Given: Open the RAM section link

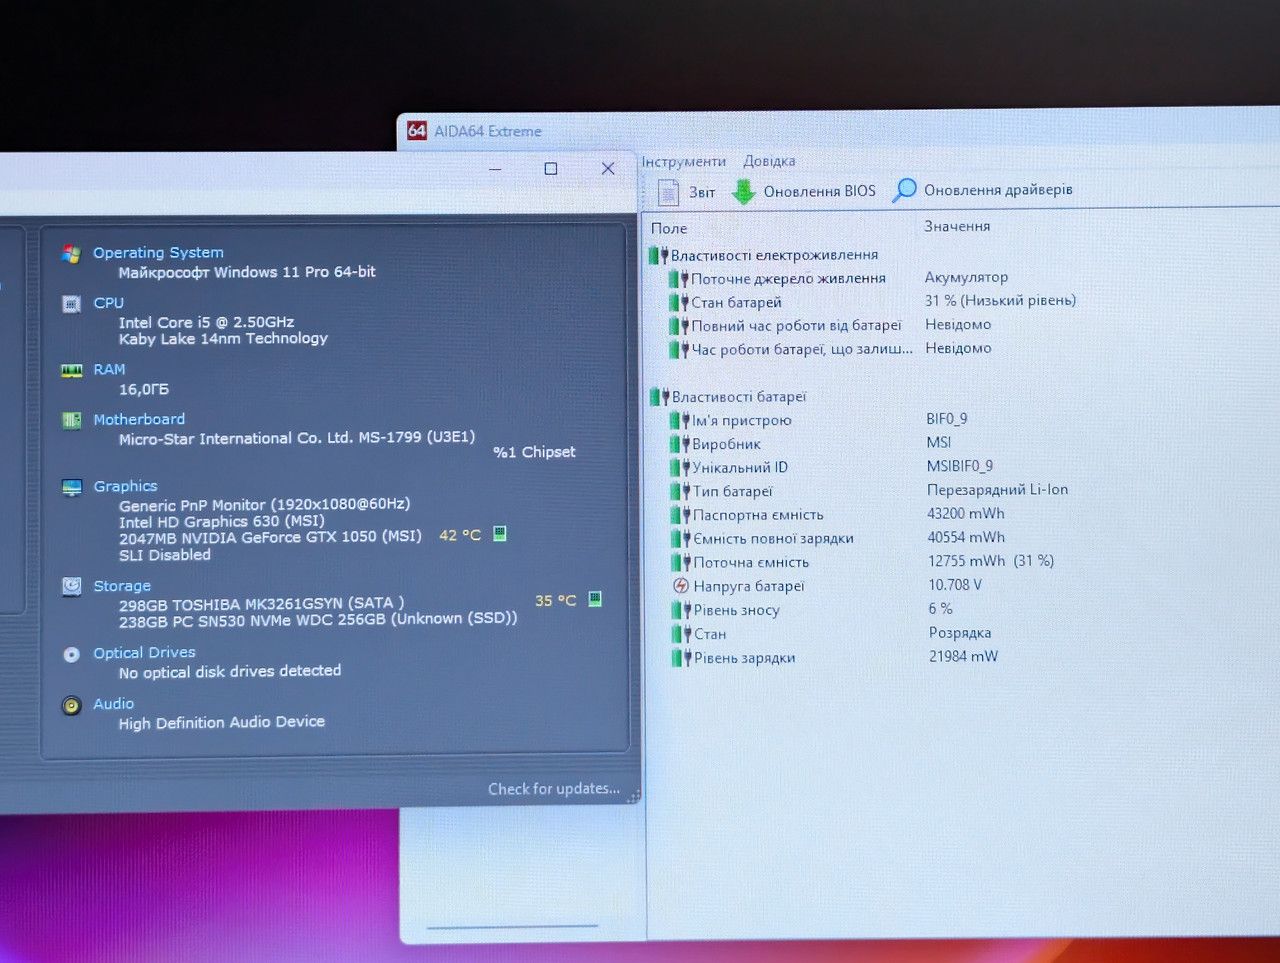Looking at the screenshot, I should click(109, 370).
